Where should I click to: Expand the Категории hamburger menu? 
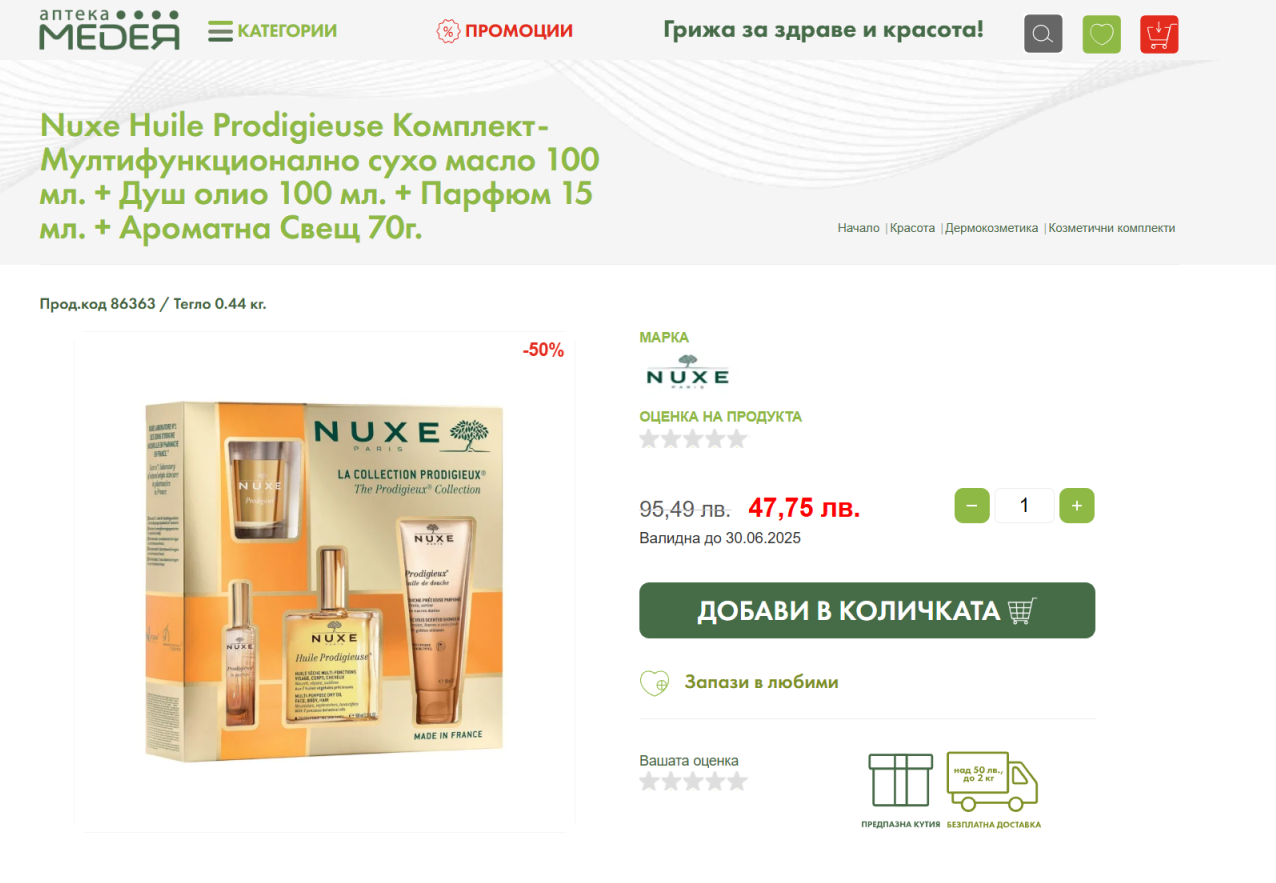pos(272,31)
